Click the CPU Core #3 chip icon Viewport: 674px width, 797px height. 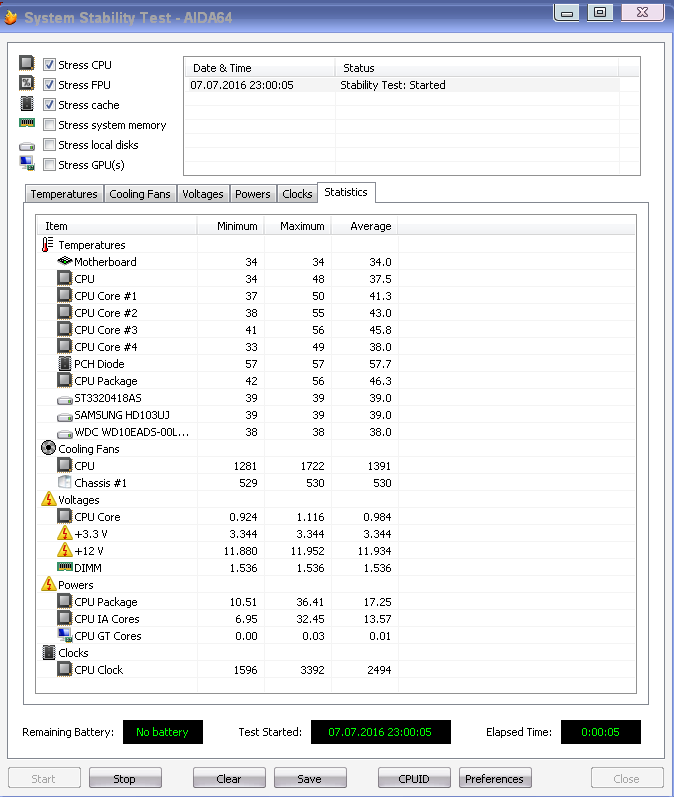pos(65,329)
